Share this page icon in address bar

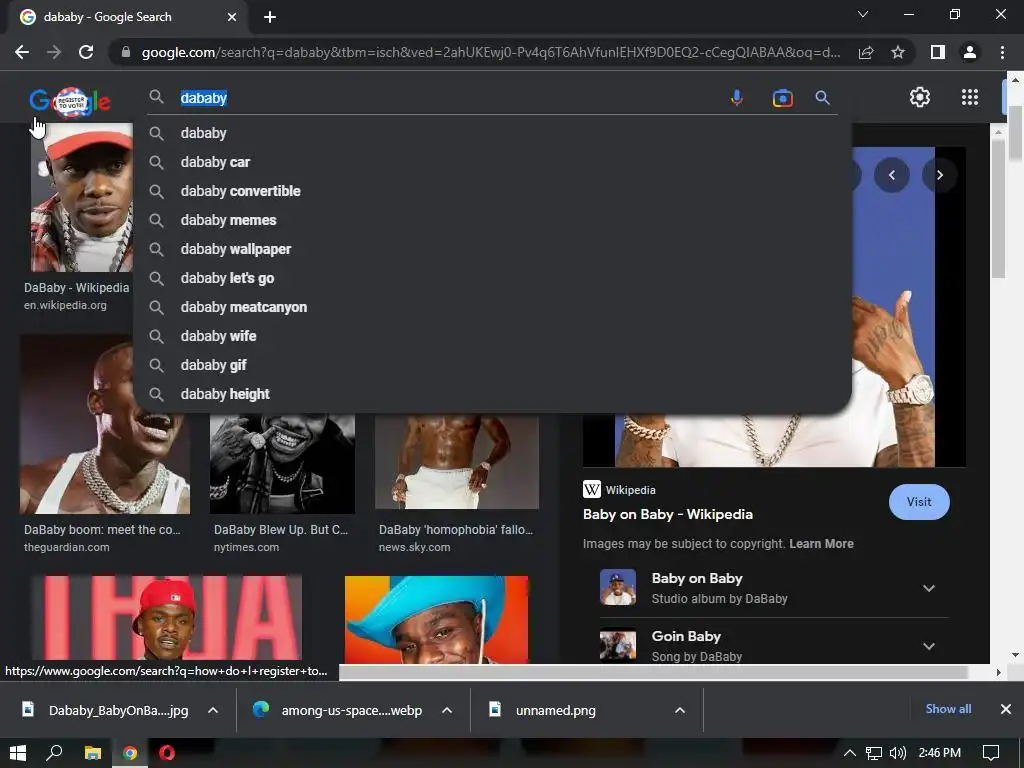tap(866, 52)
